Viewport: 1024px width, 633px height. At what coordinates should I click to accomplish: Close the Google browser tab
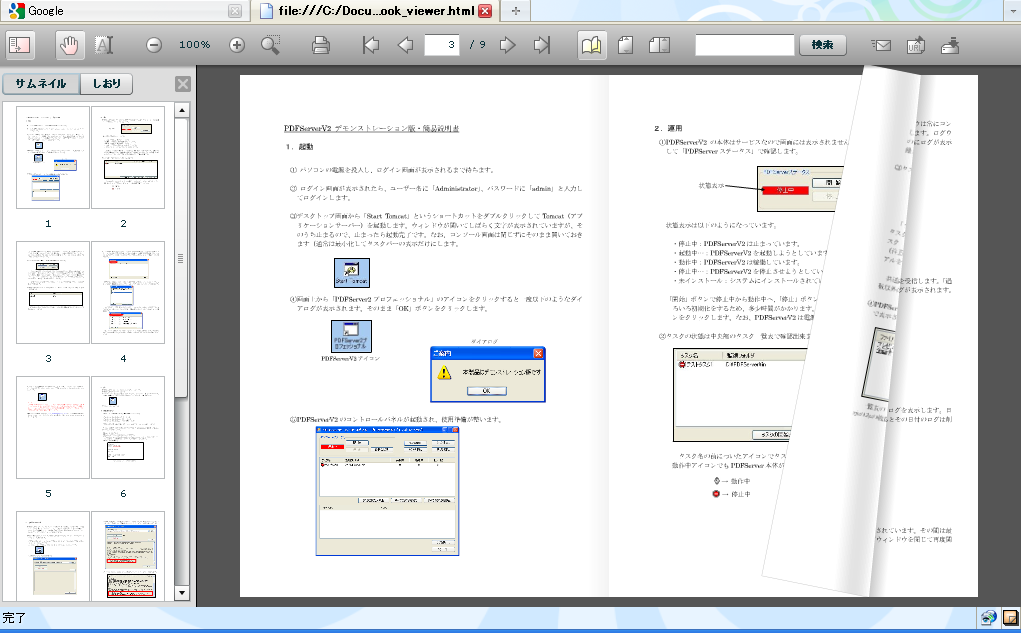(x=235, y=11)
